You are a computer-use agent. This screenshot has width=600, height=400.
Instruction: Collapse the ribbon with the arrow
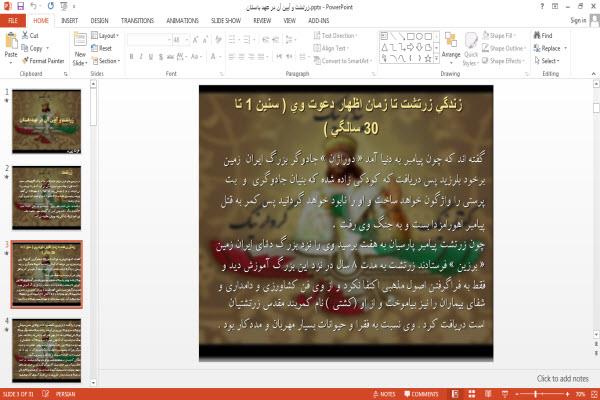[x=593, y=73]
